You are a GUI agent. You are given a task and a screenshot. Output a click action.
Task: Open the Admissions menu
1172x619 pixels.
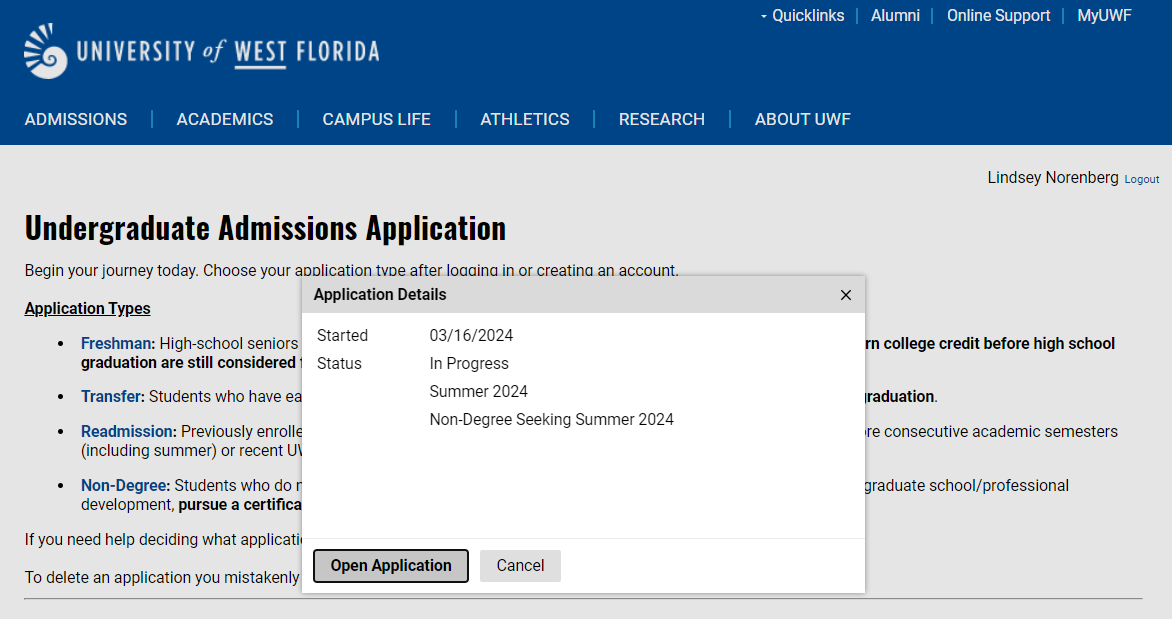coord(75,120)
